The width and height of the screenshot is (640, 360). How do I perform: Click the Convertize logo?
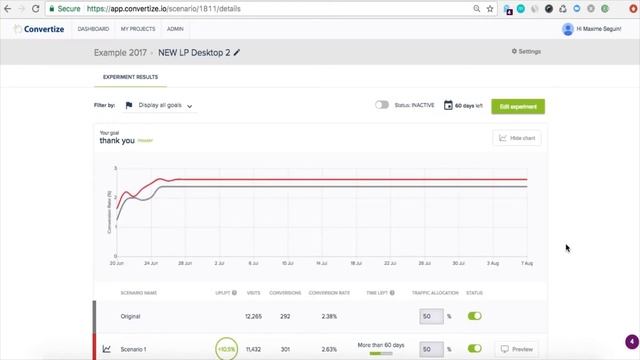click(39, 29)
